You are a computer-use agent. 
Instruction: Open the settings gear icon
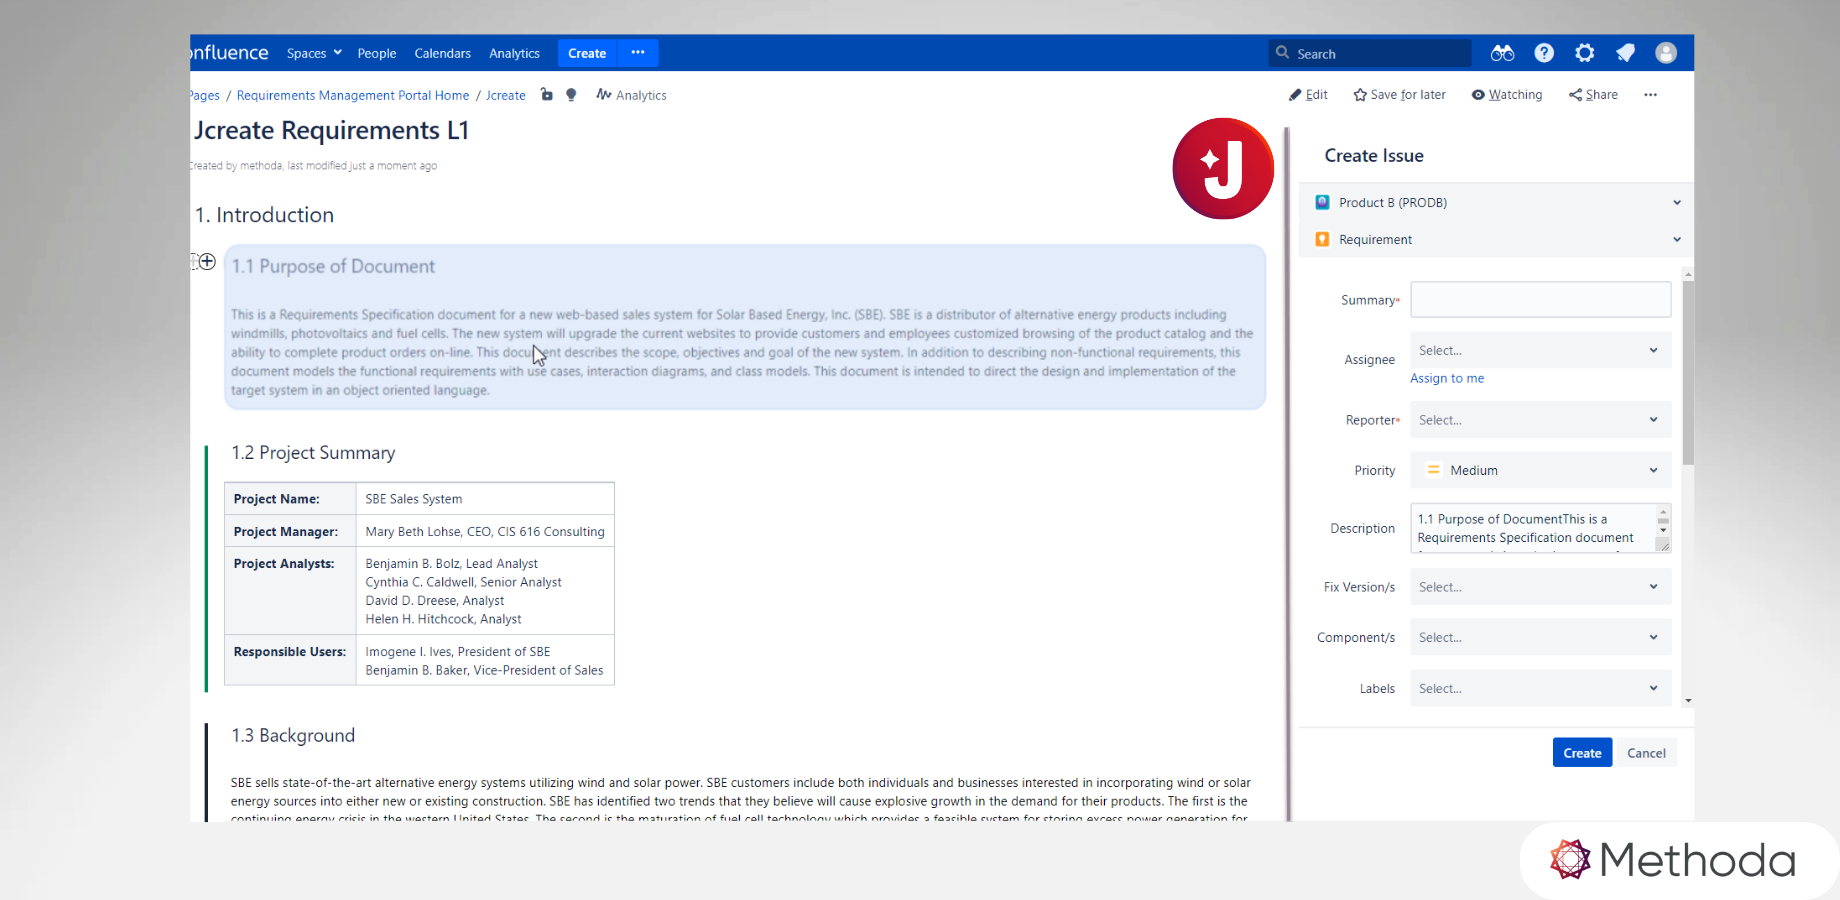pos(1585,53)
